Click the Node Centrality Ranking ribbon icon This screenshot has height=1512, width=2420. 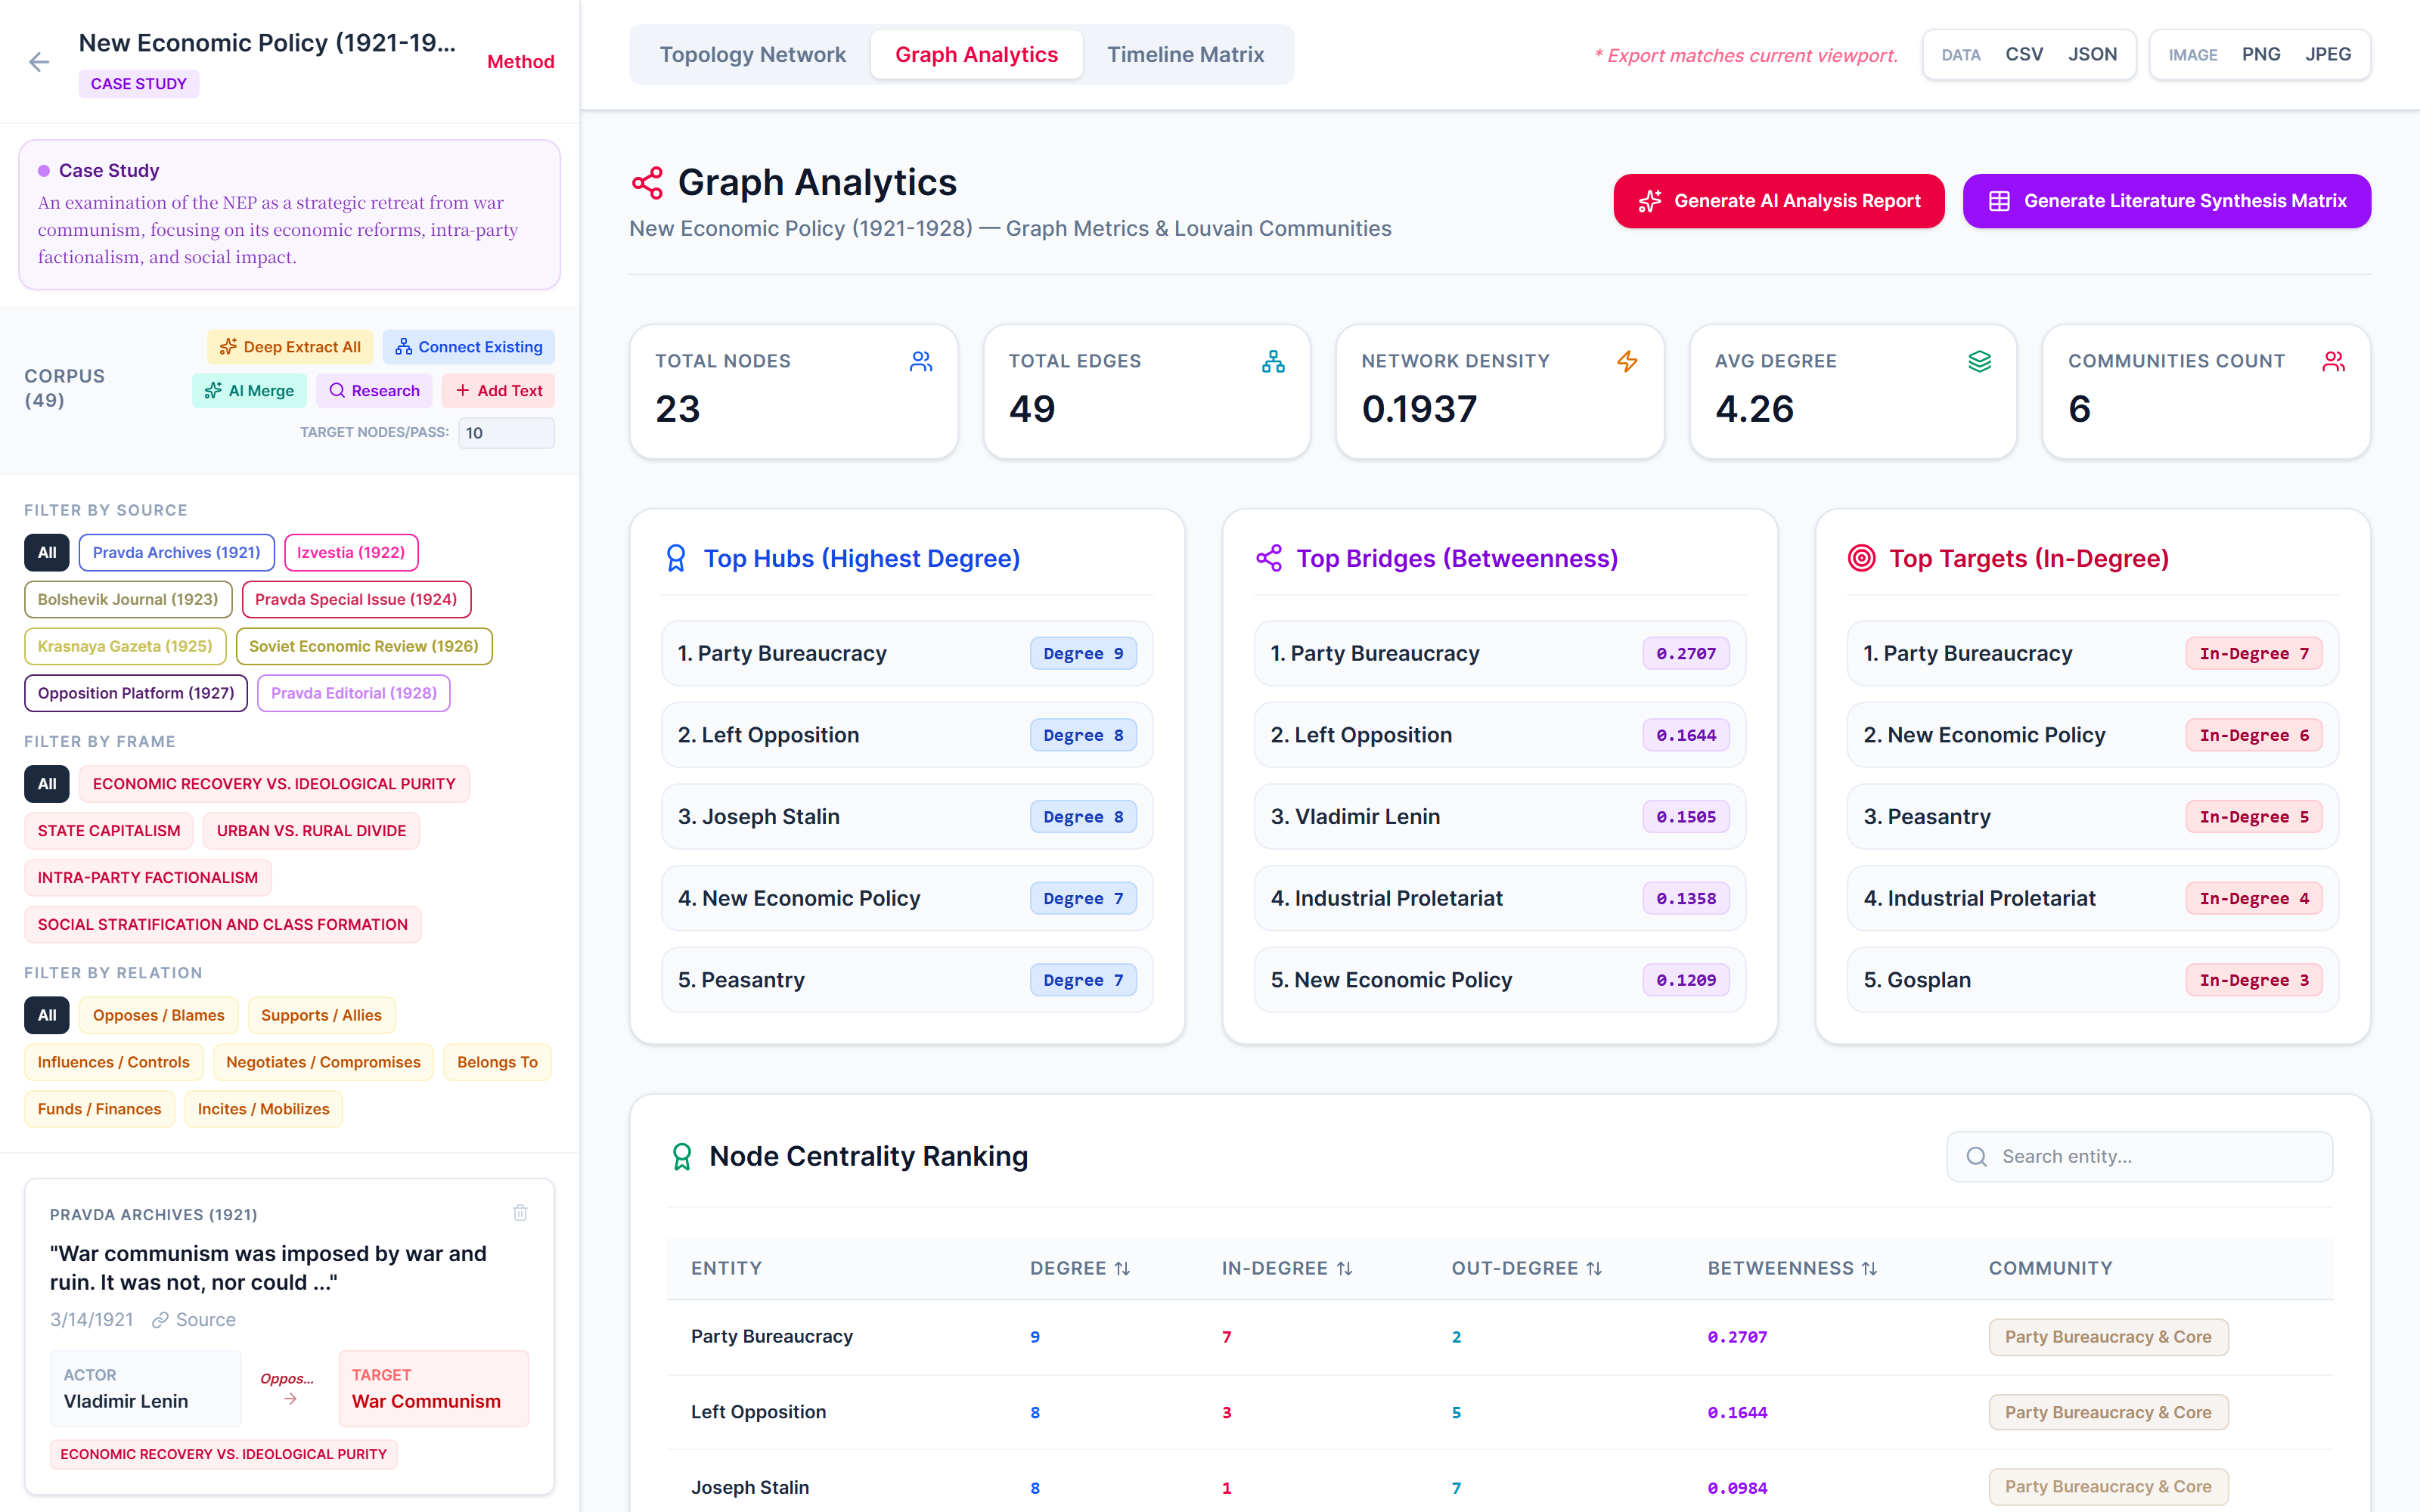click(682, 1156)
